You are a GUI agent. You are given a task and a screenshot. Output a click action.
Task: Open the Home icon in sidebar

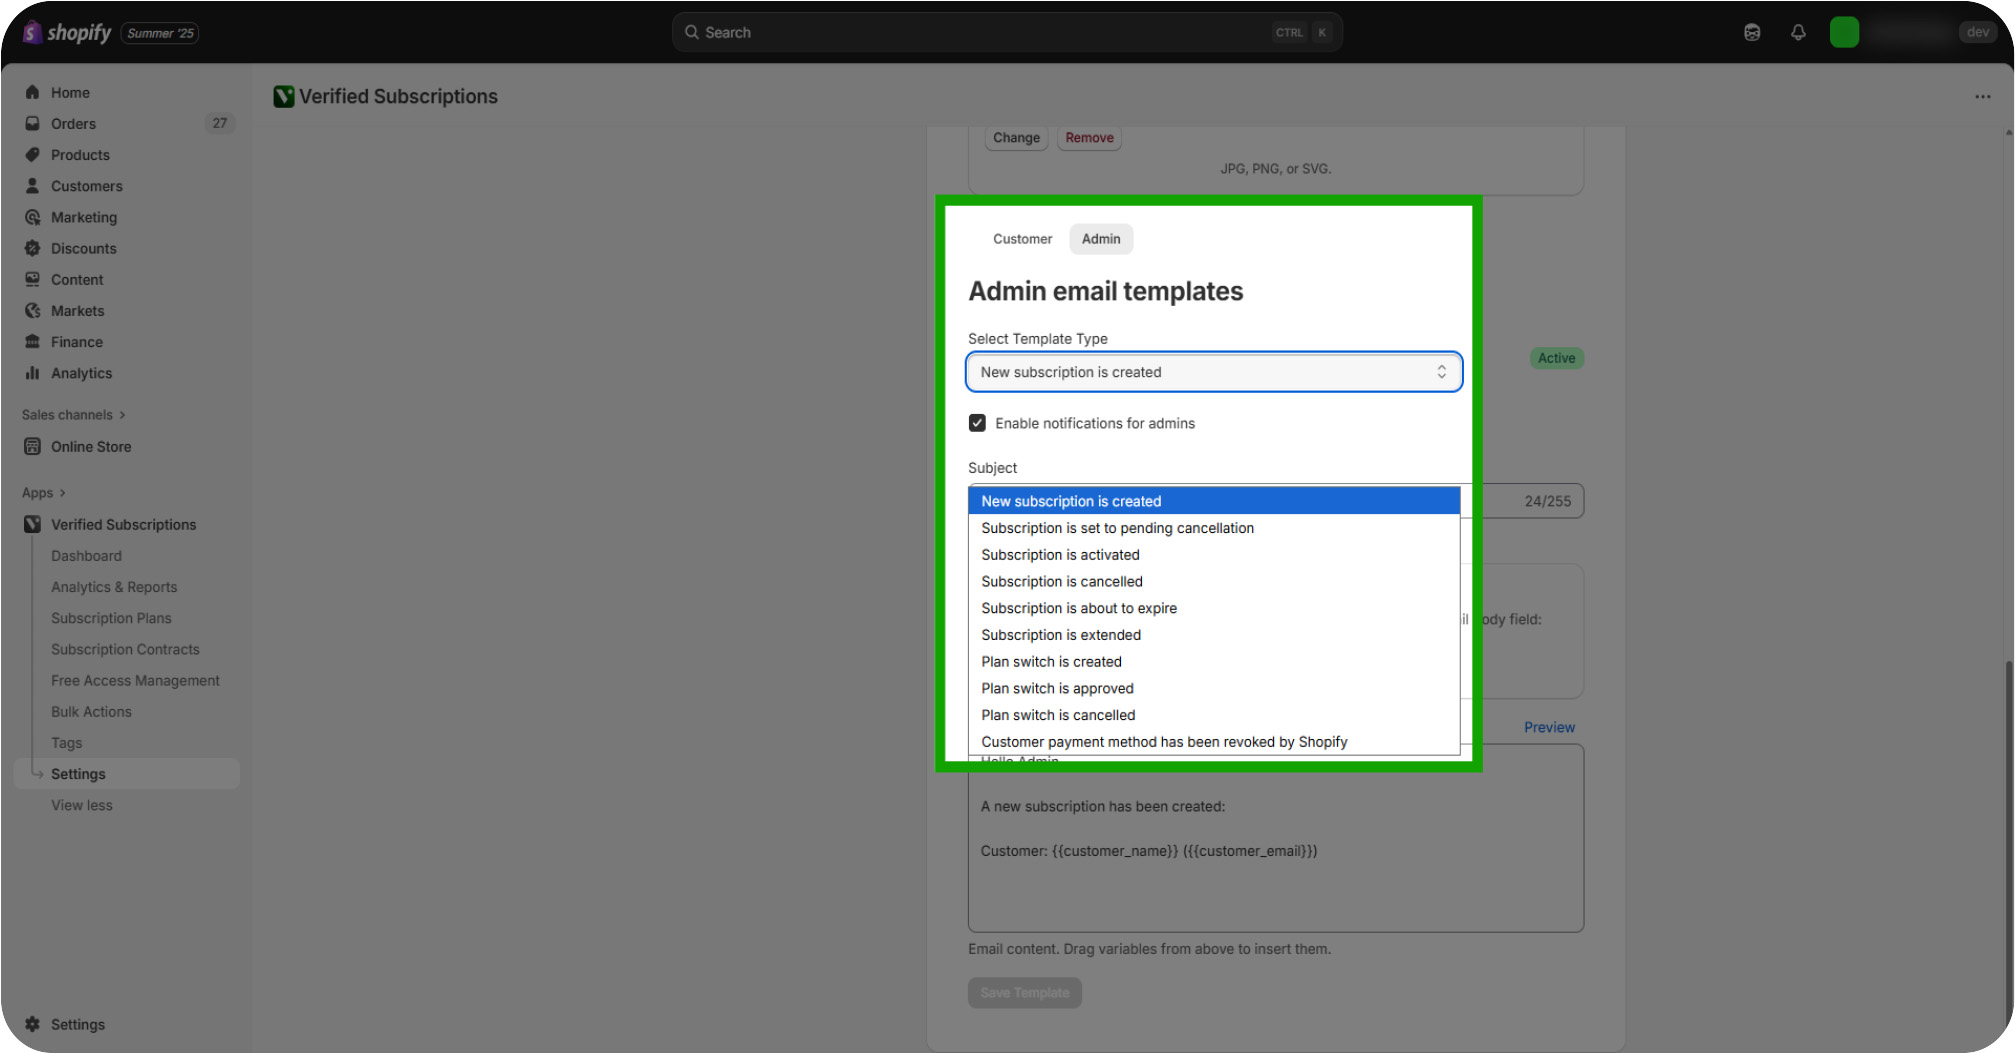(32, 92)
